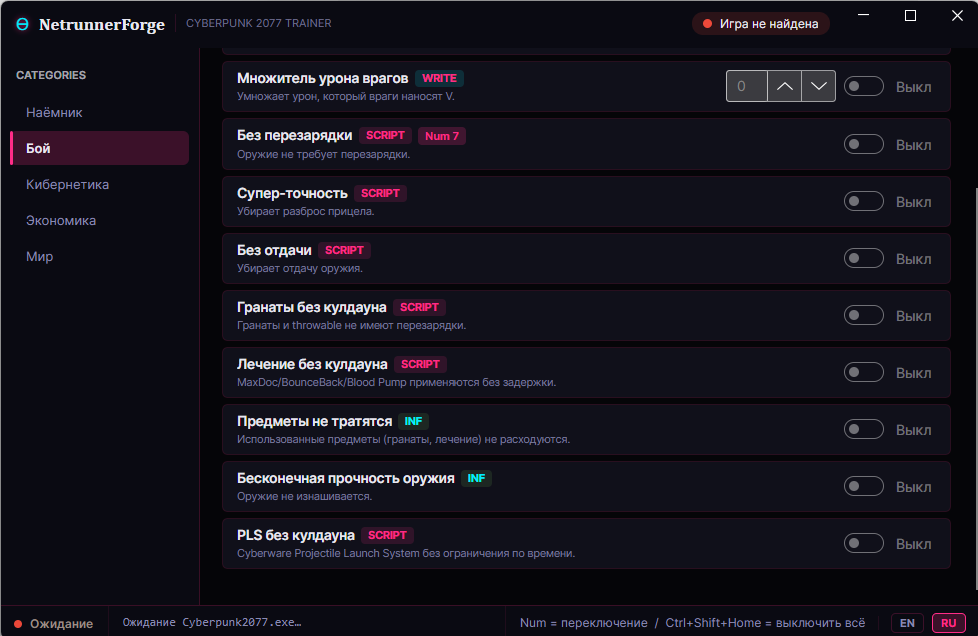Switch to the Кибернетика category
978x636 pixels.
point(100,185)
